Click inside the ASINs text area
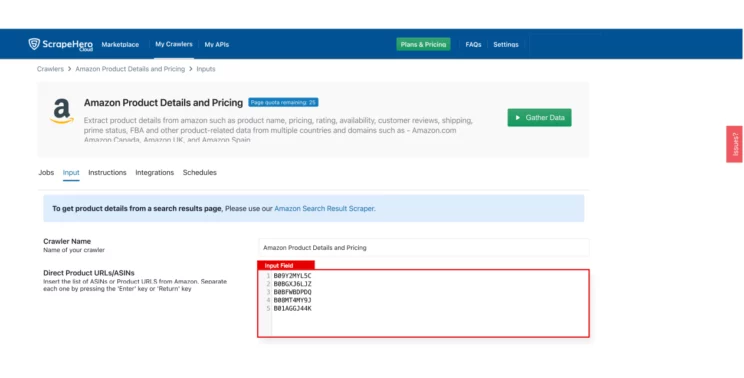Viewport: 744px width, 378px height. (x=423, y=304)
